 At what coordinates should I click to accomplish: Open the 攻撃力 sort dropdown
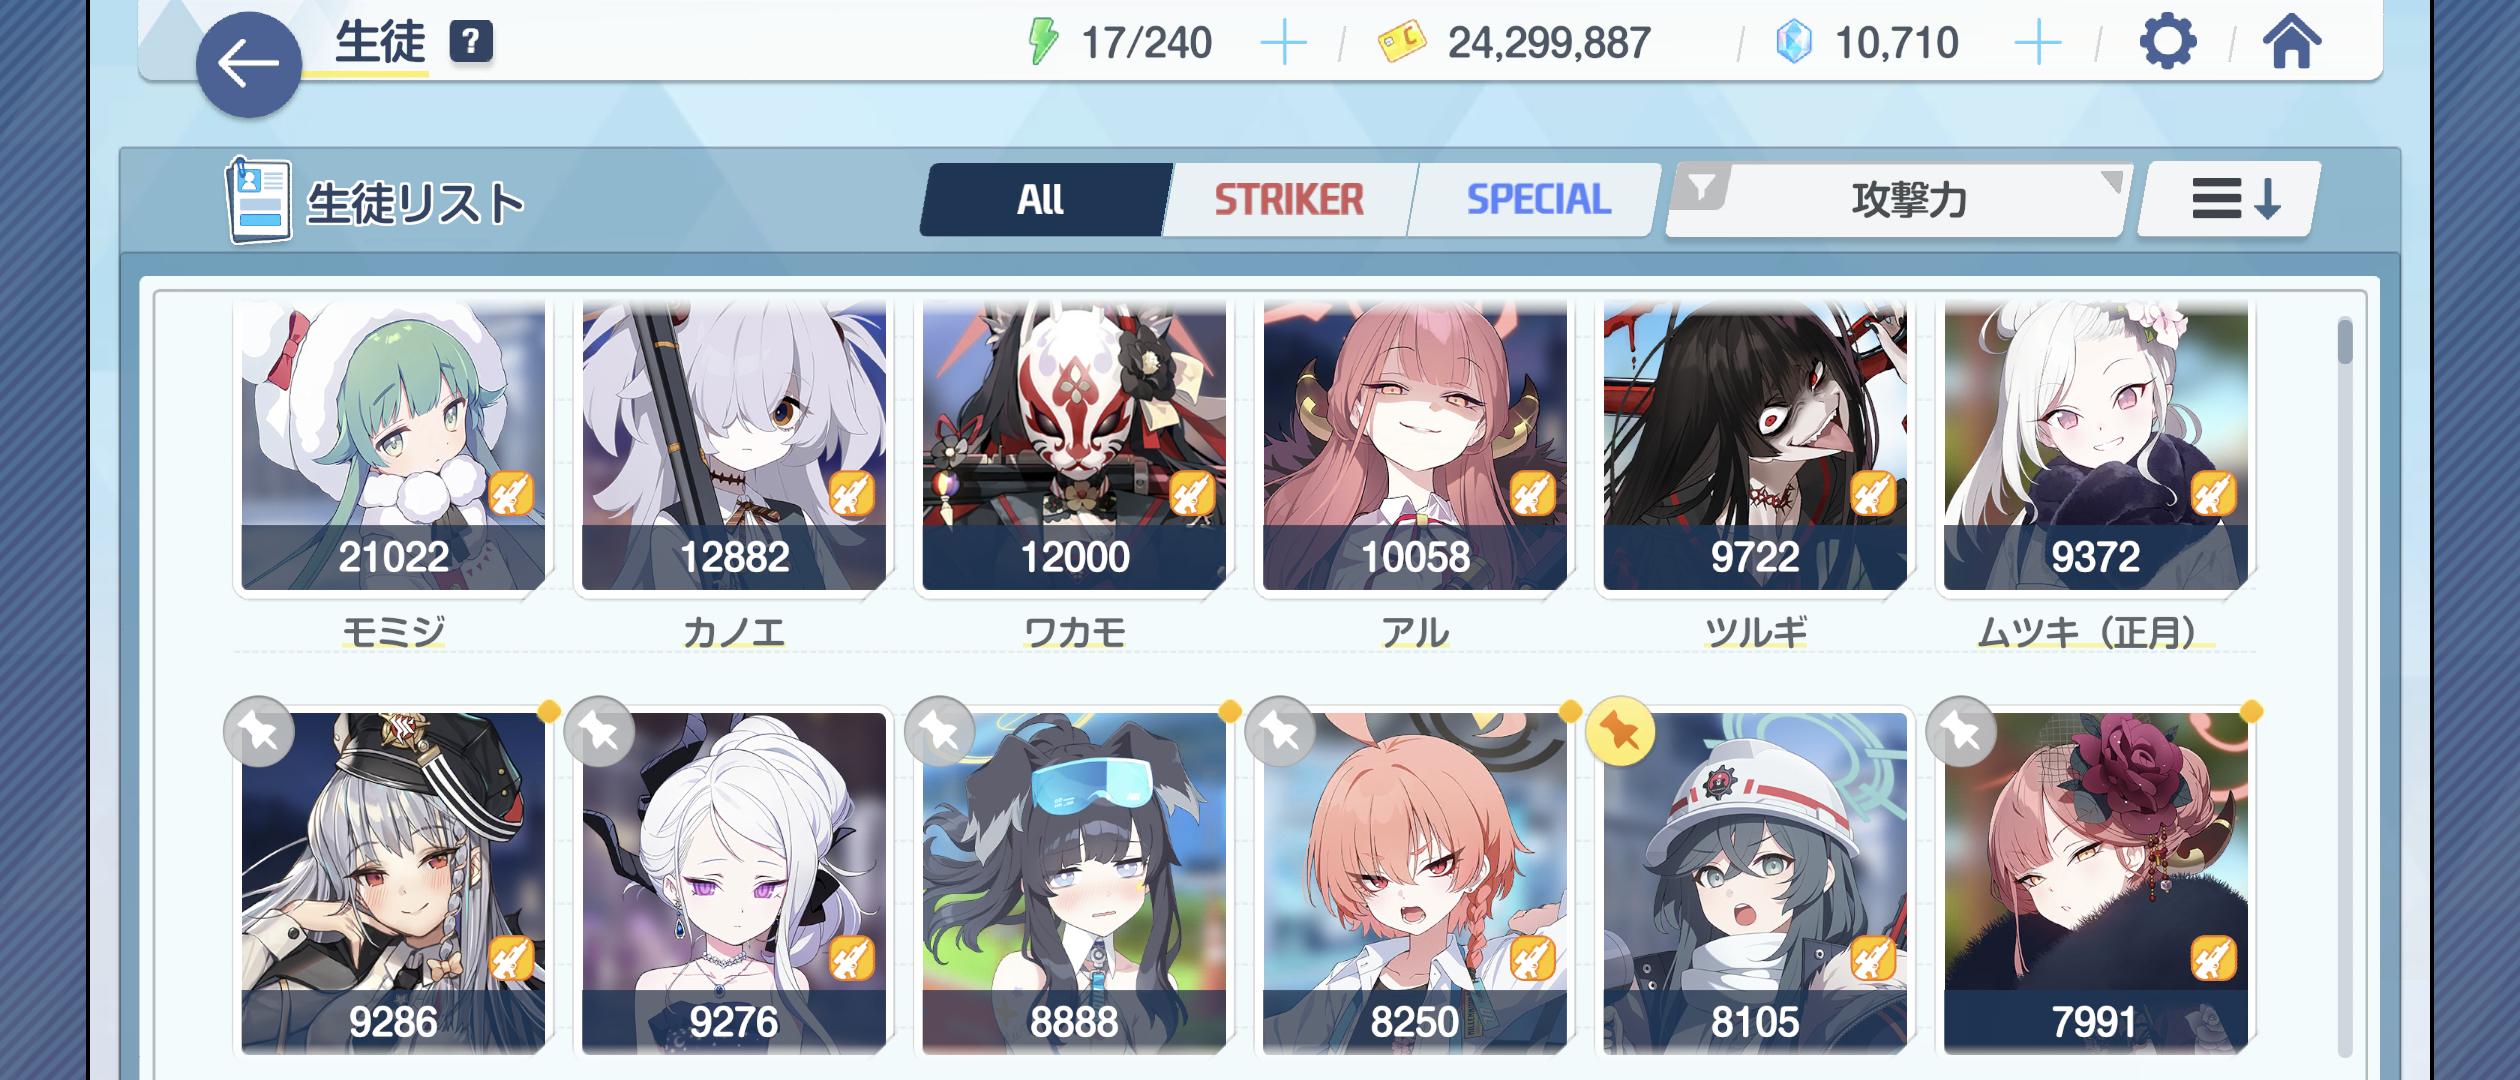coord(1898,200)
